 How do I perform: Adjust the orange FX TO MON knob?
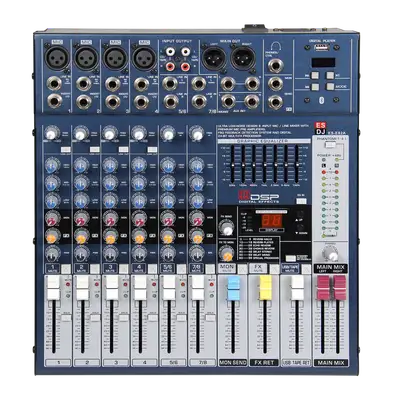pos(227,255)
